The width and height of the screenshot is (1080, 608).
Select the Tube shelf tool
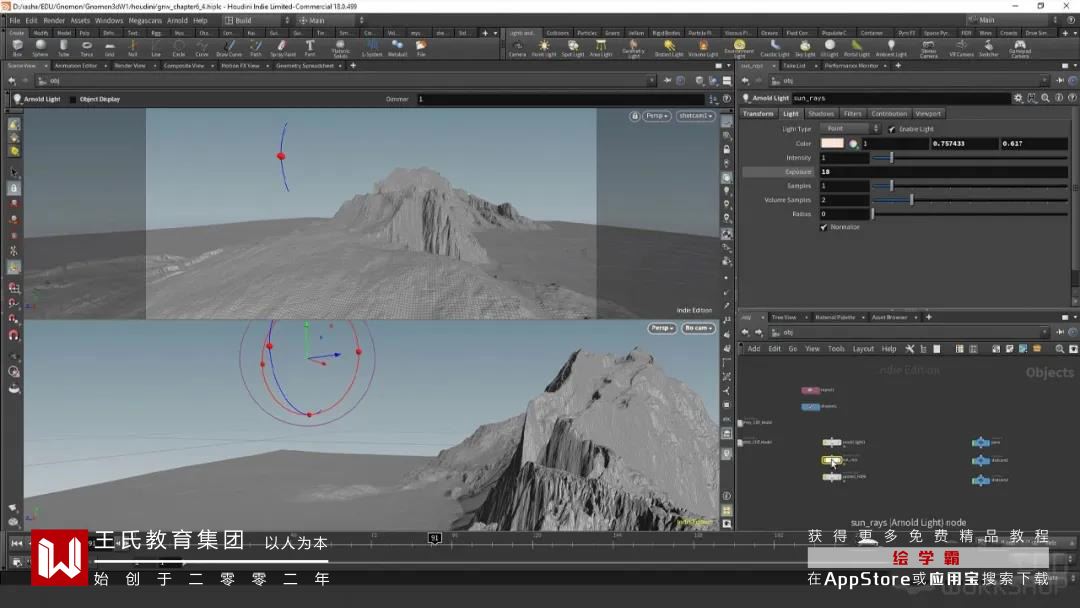63,48
